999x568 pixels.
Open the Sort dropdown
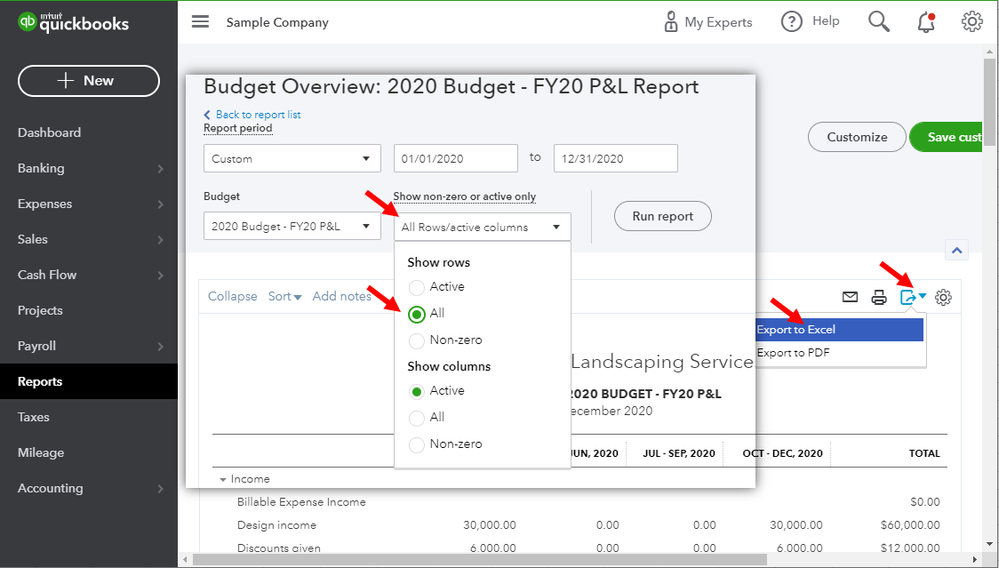[x=285, y=296]
